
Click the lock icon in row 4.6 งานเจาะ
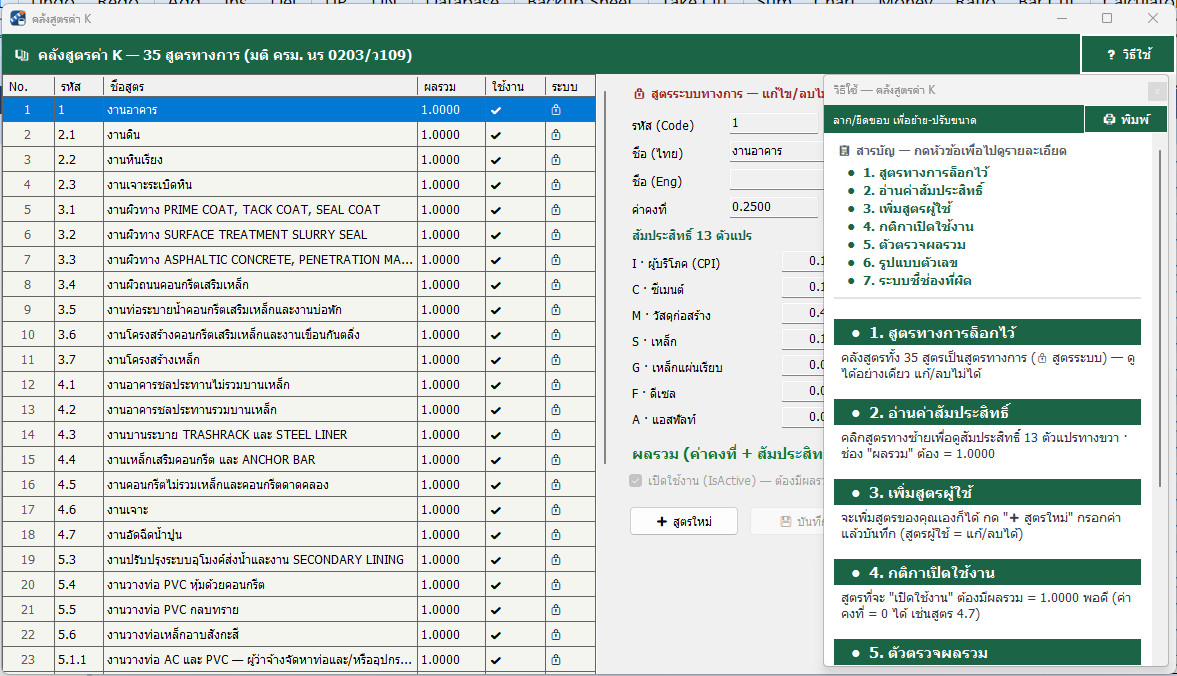556,509
